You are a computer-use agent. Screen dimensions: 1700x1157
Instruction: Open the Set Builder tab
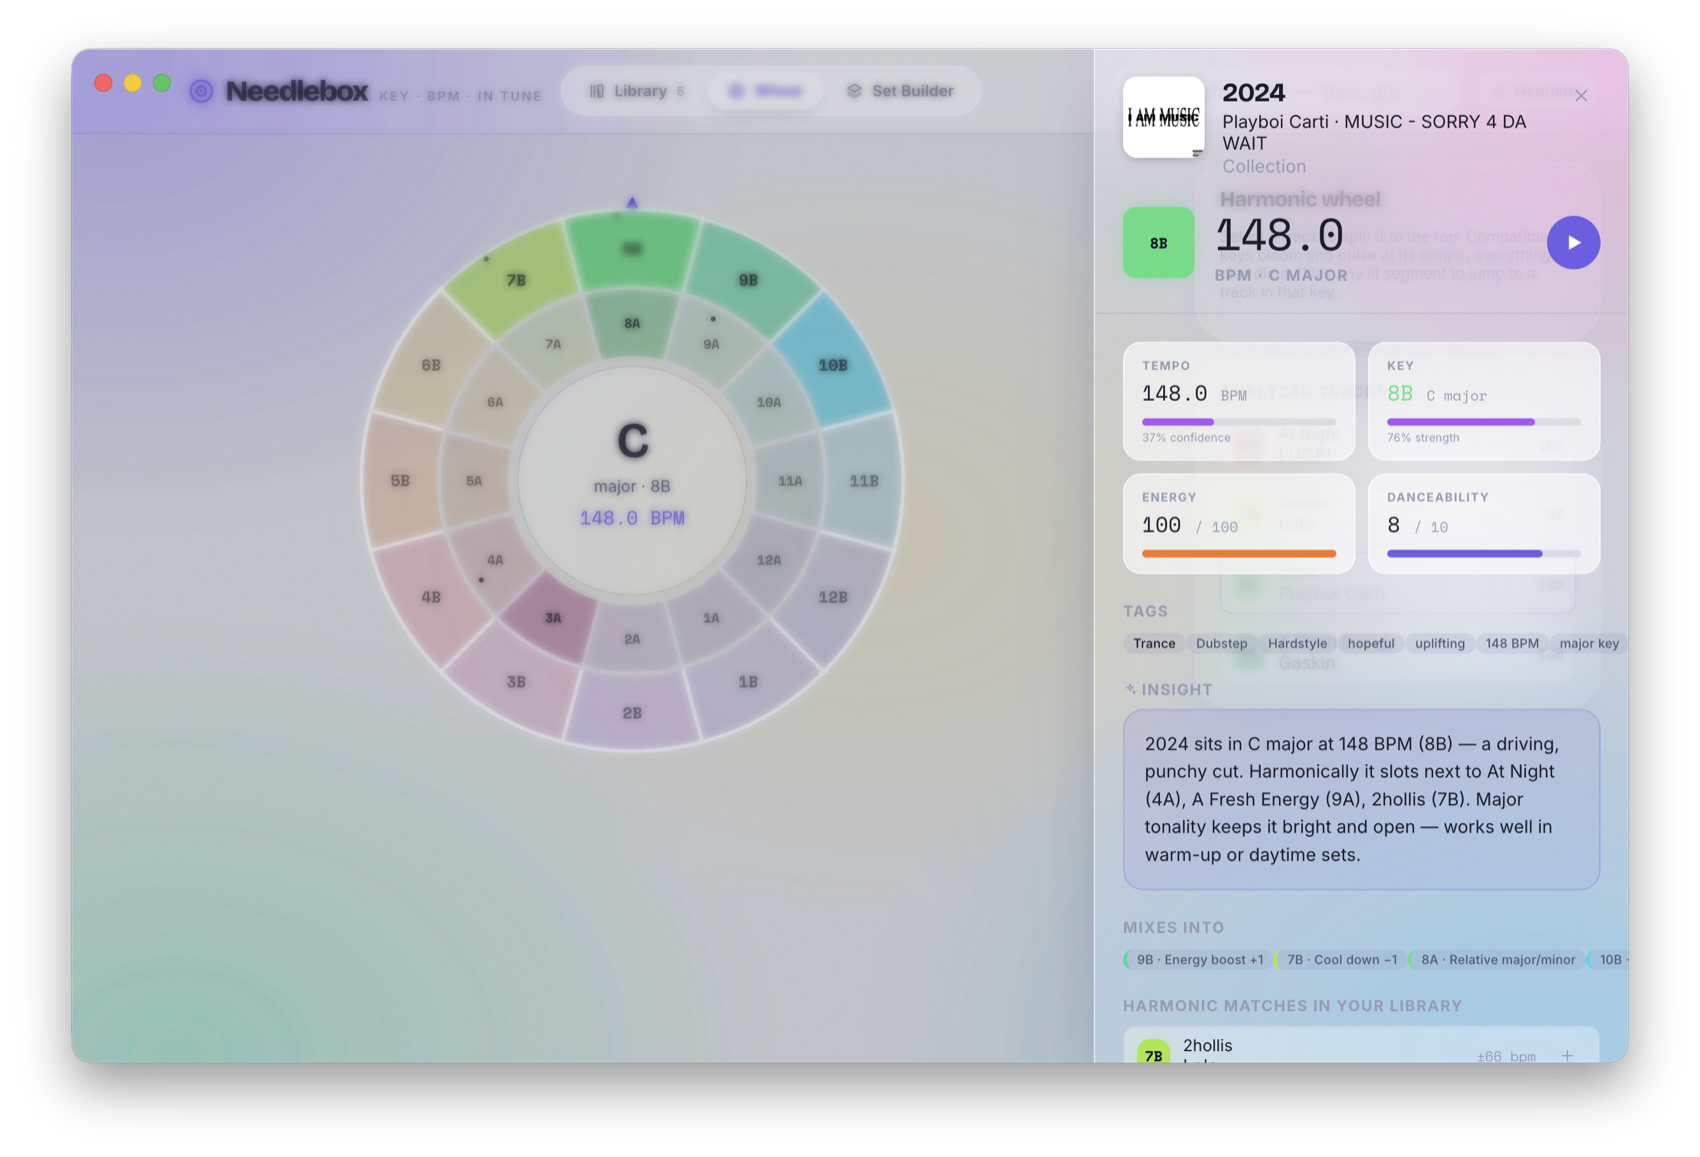[900, 91]
